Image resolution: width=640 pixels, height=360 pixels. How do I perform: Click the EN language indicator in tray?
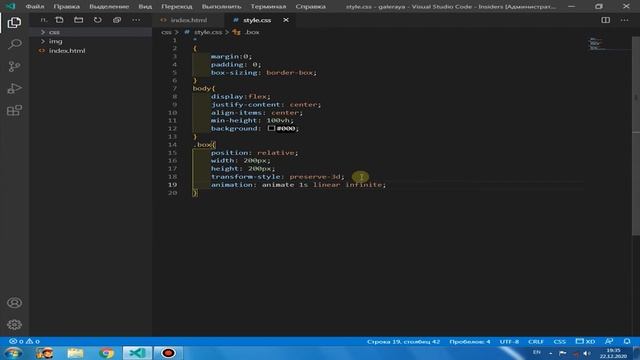[537, 352]
